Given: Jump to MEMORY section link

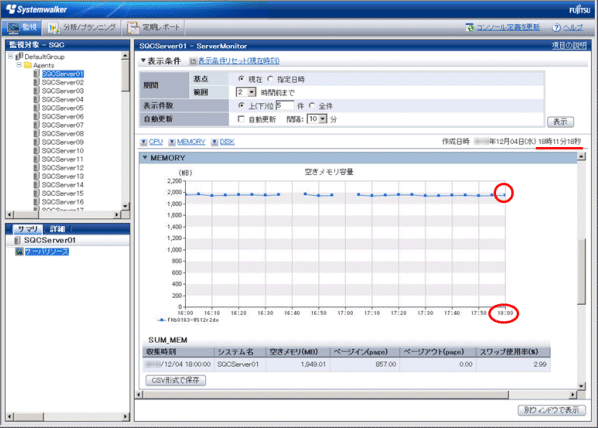Looking at the screenshot, I should [191, 142].
